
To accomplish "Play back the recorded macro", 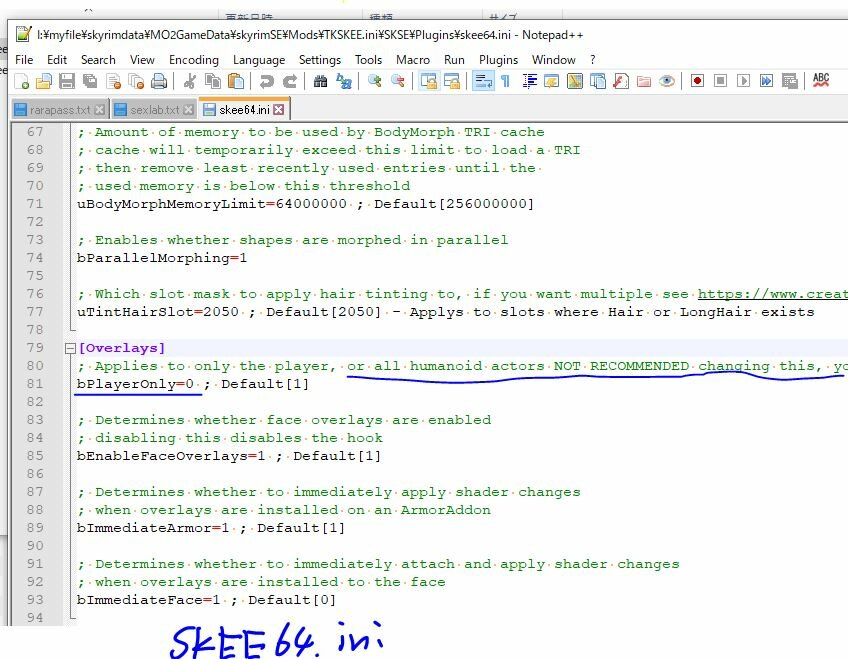I will (x=744, y=81).
